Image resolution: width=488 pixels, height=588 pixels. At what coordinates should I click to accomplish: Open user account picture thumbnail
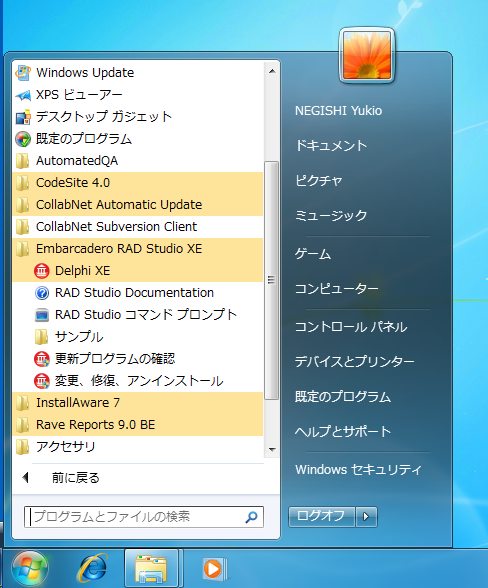click(366, 55)
